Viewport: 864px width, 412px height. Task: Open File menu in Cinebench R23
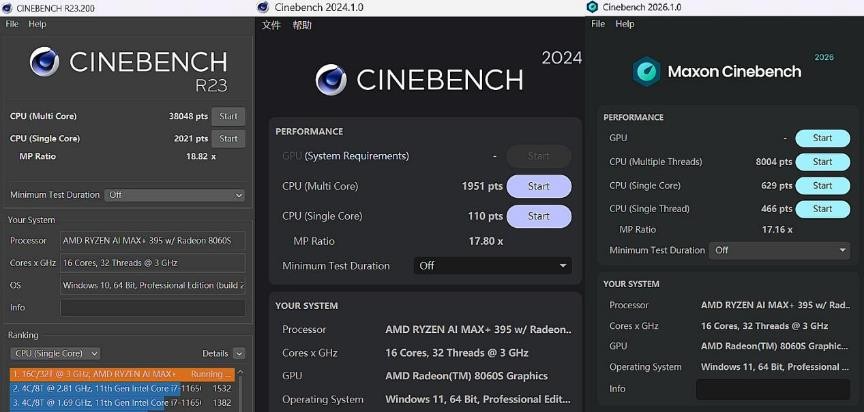pyautogui.click(x=12, y=24)
